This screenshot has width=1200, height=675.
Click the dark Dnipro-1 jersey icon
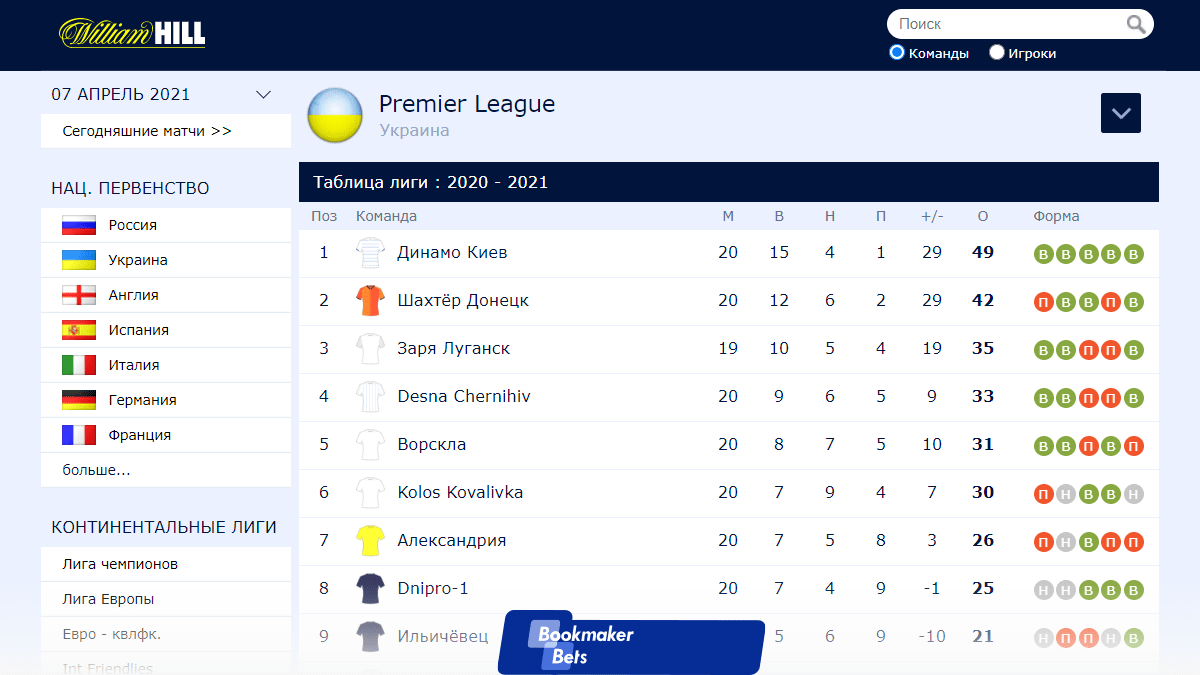[370, 588]
